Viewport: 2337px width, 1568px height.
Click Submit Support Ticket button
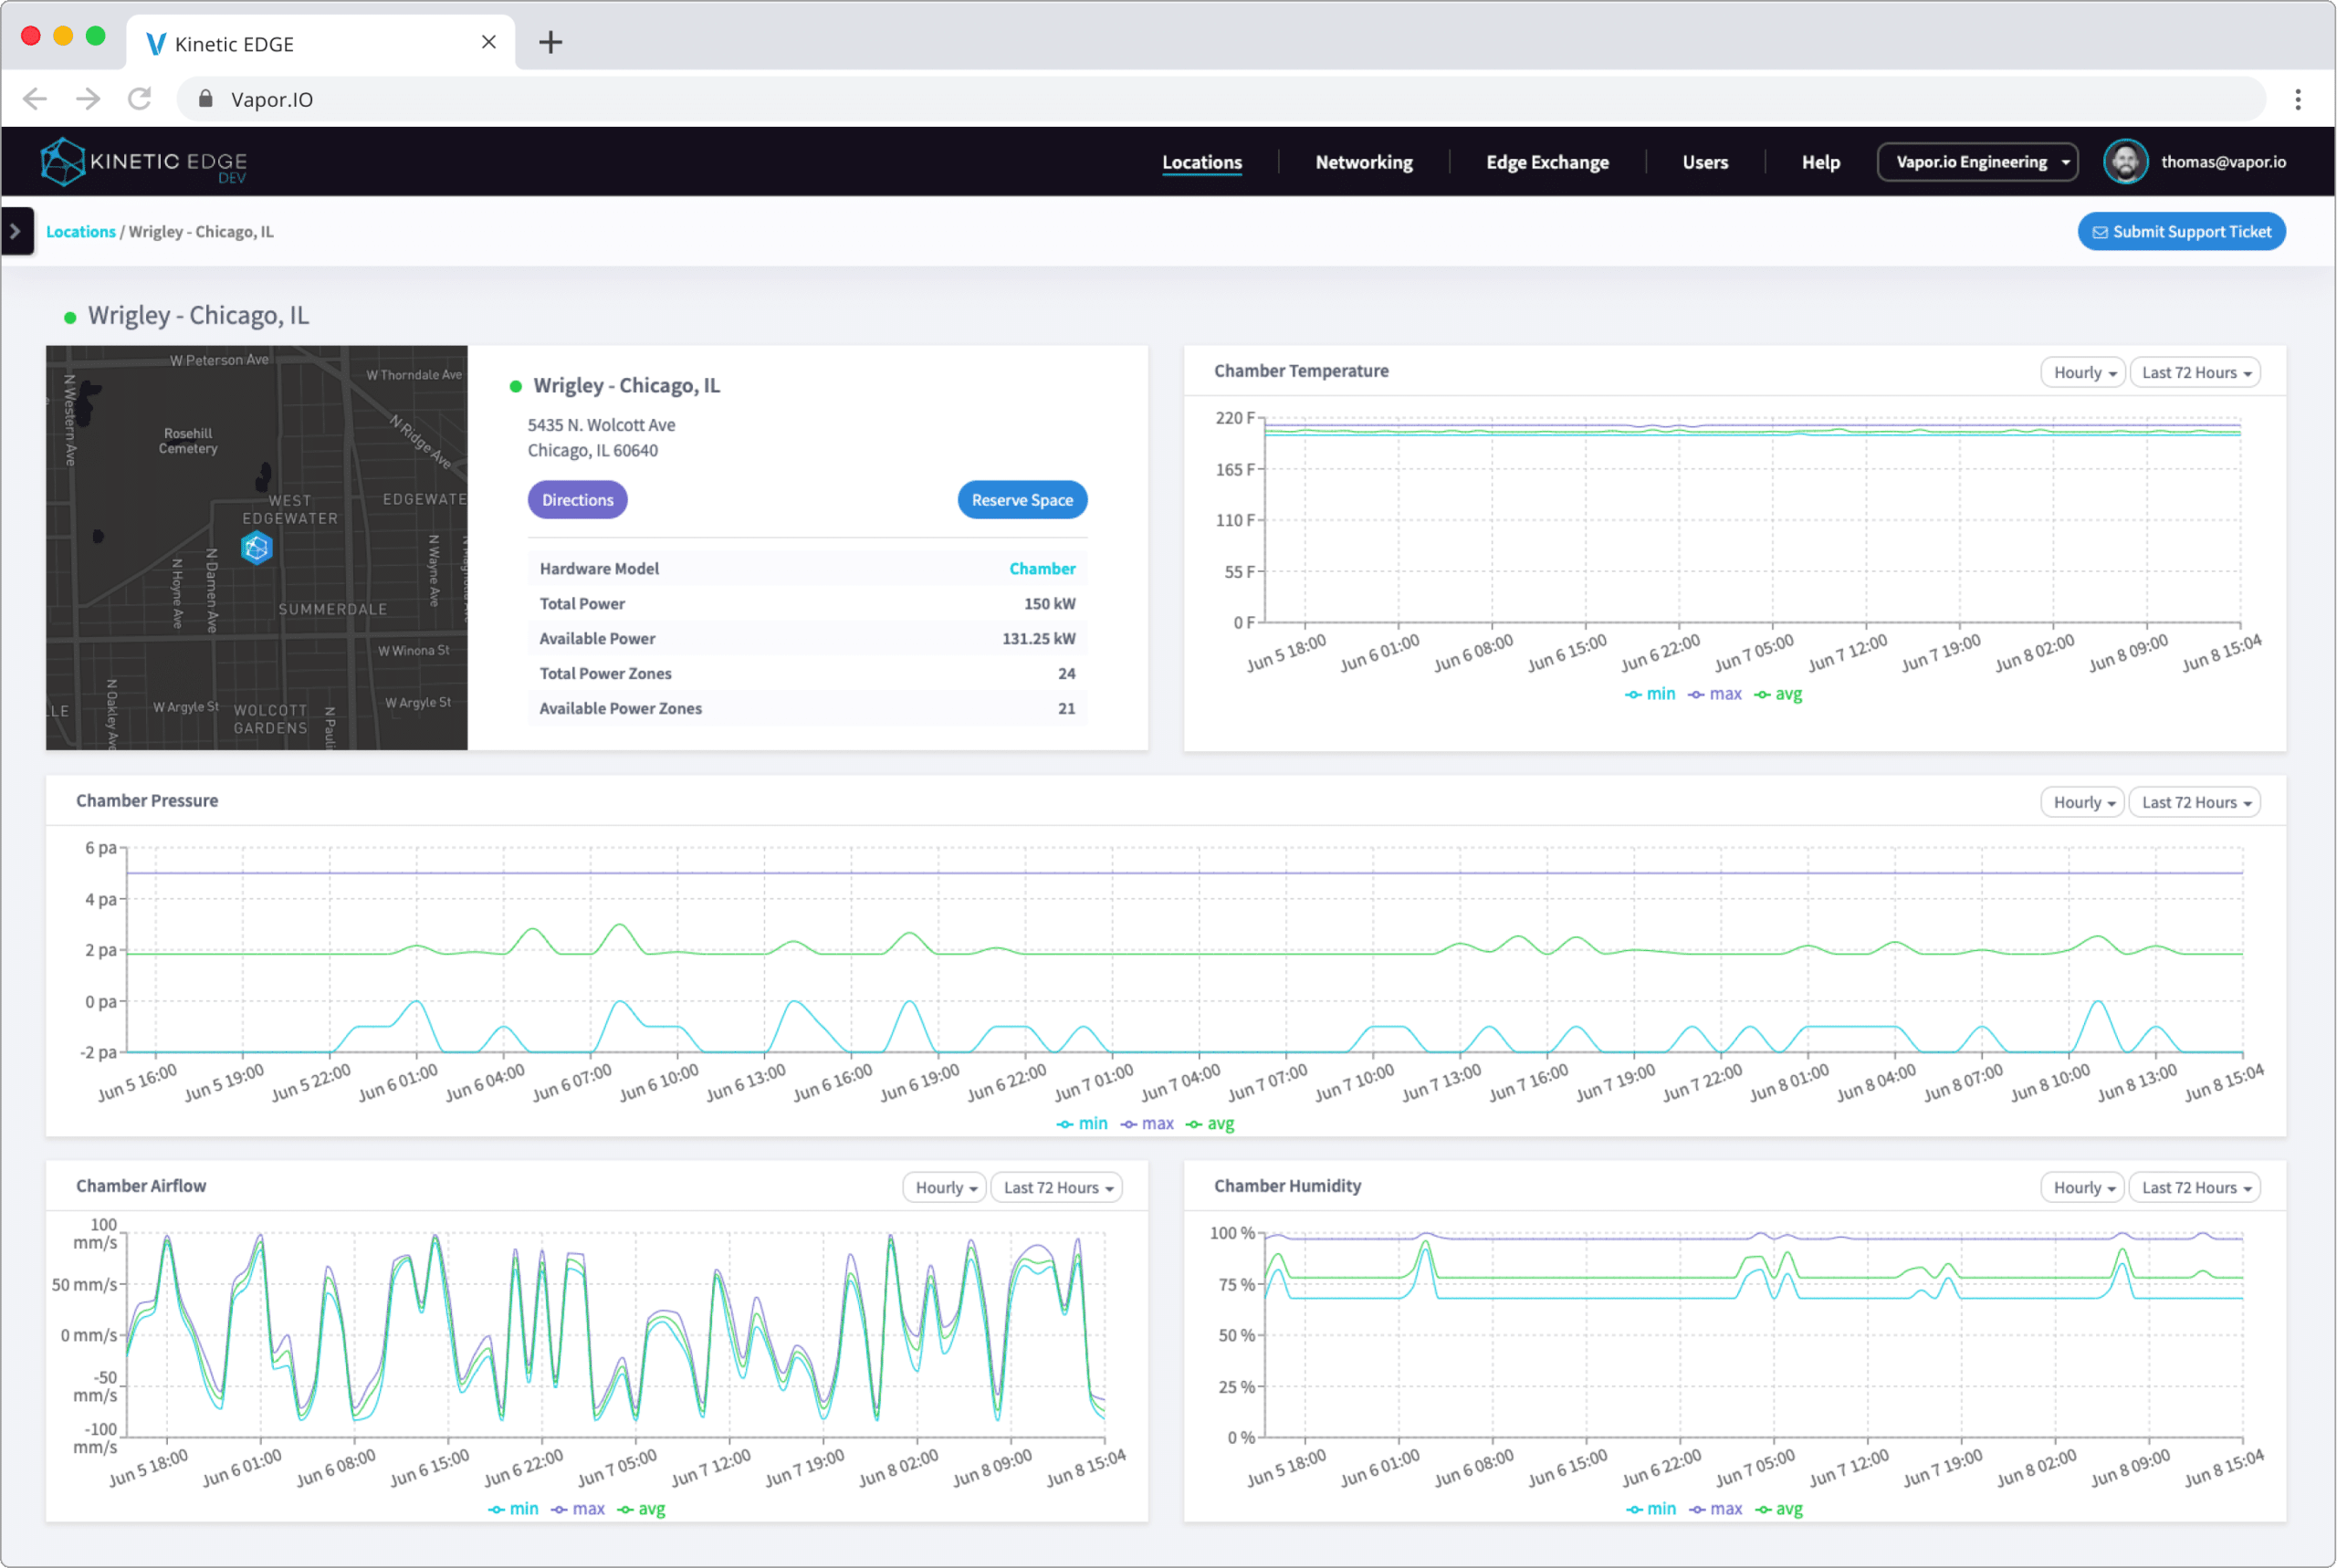click(x=2181, y=232)
